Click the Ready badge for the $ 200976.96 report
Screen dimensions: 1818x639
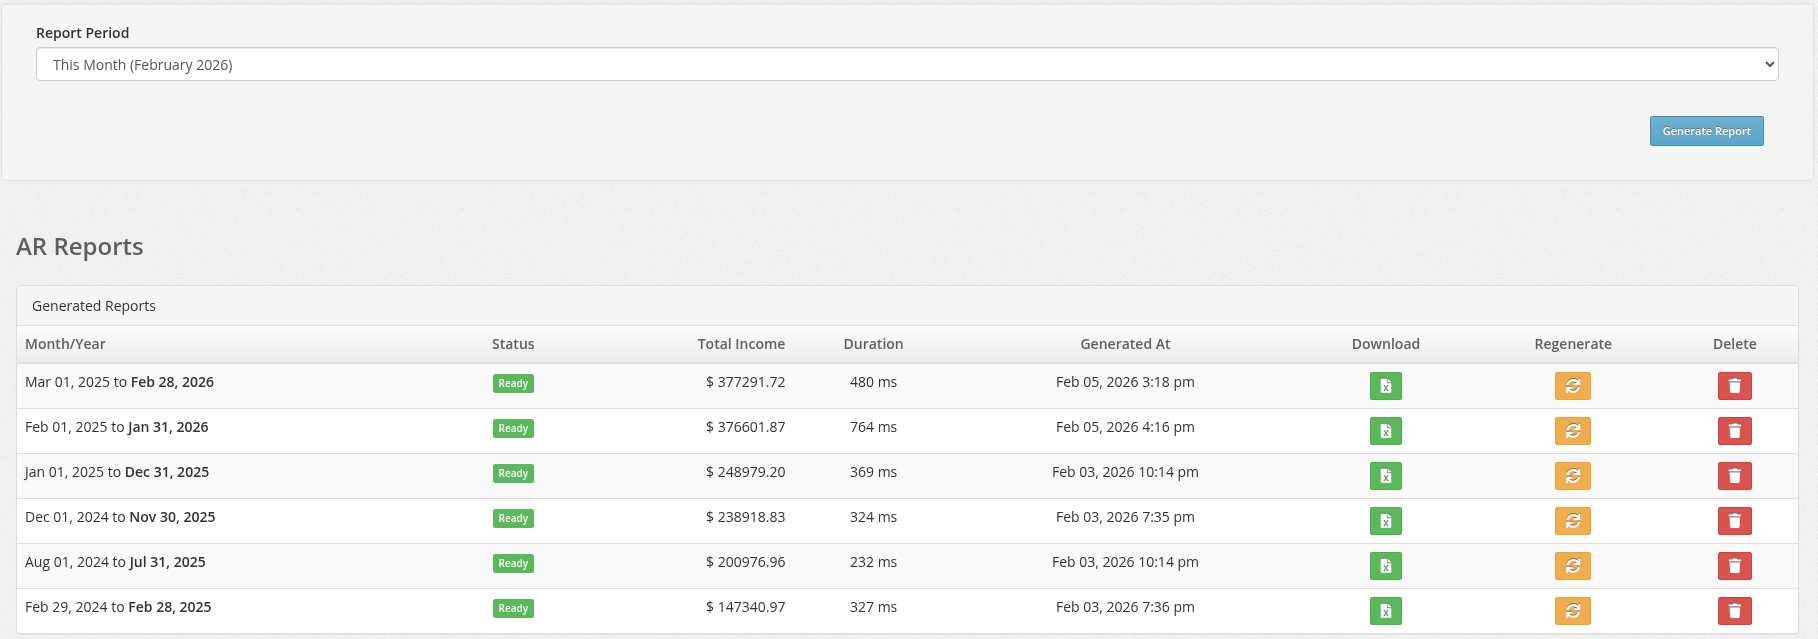tap(513, 563)
